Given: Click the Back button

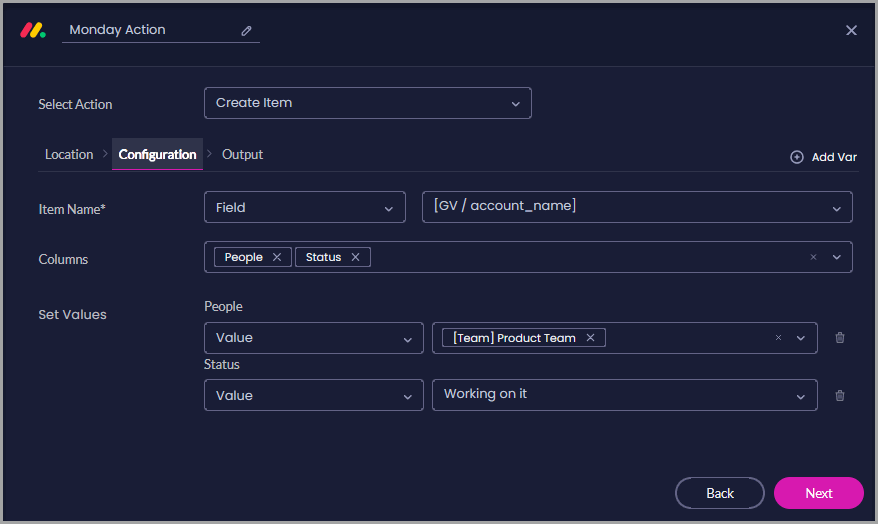Looking at the screenshot, I should pos(720,493).
